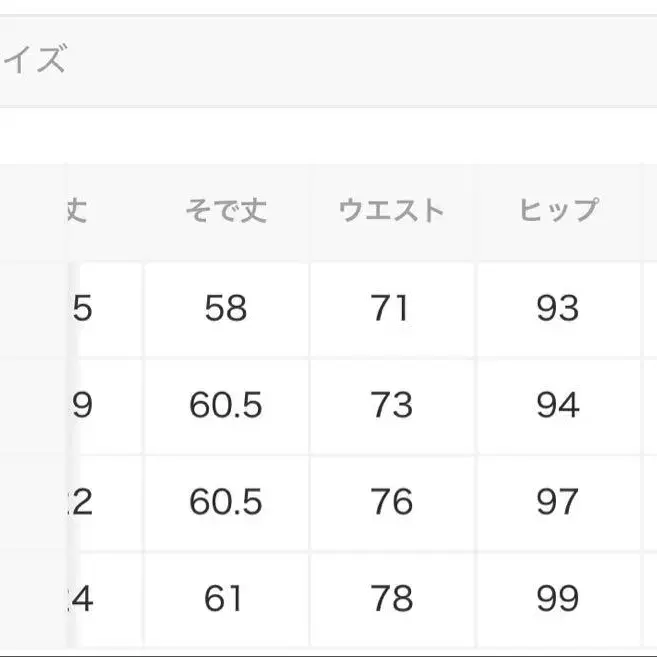657x657 pixels.
Task: Select the ウエスト column header
Action: pyautogui.click(x=391, y=211)
